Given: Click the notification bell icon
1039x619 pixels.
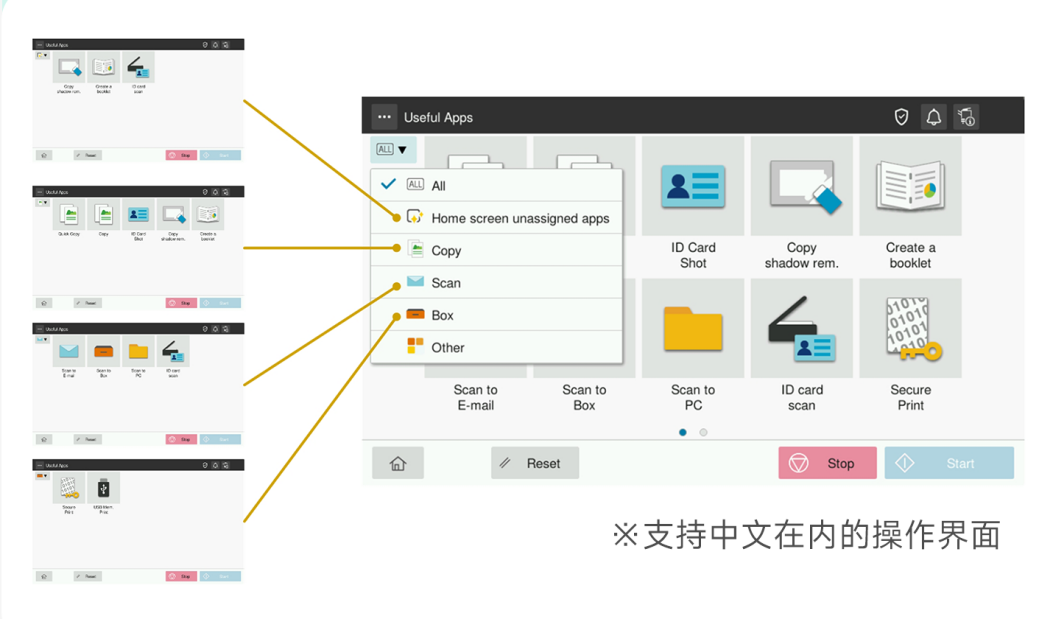Looking at the screenshot, I should [x=933, y=117].
